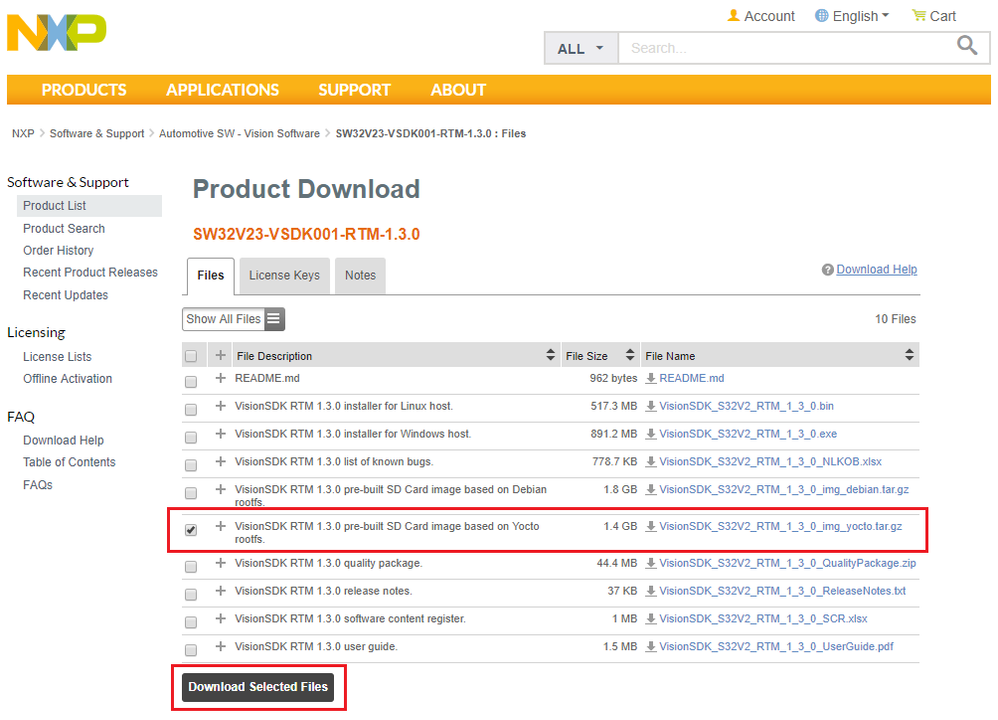The height and width of the screenshot is (720, 998).
Task: Check the quality package checkbox
Action: (191, 567)
